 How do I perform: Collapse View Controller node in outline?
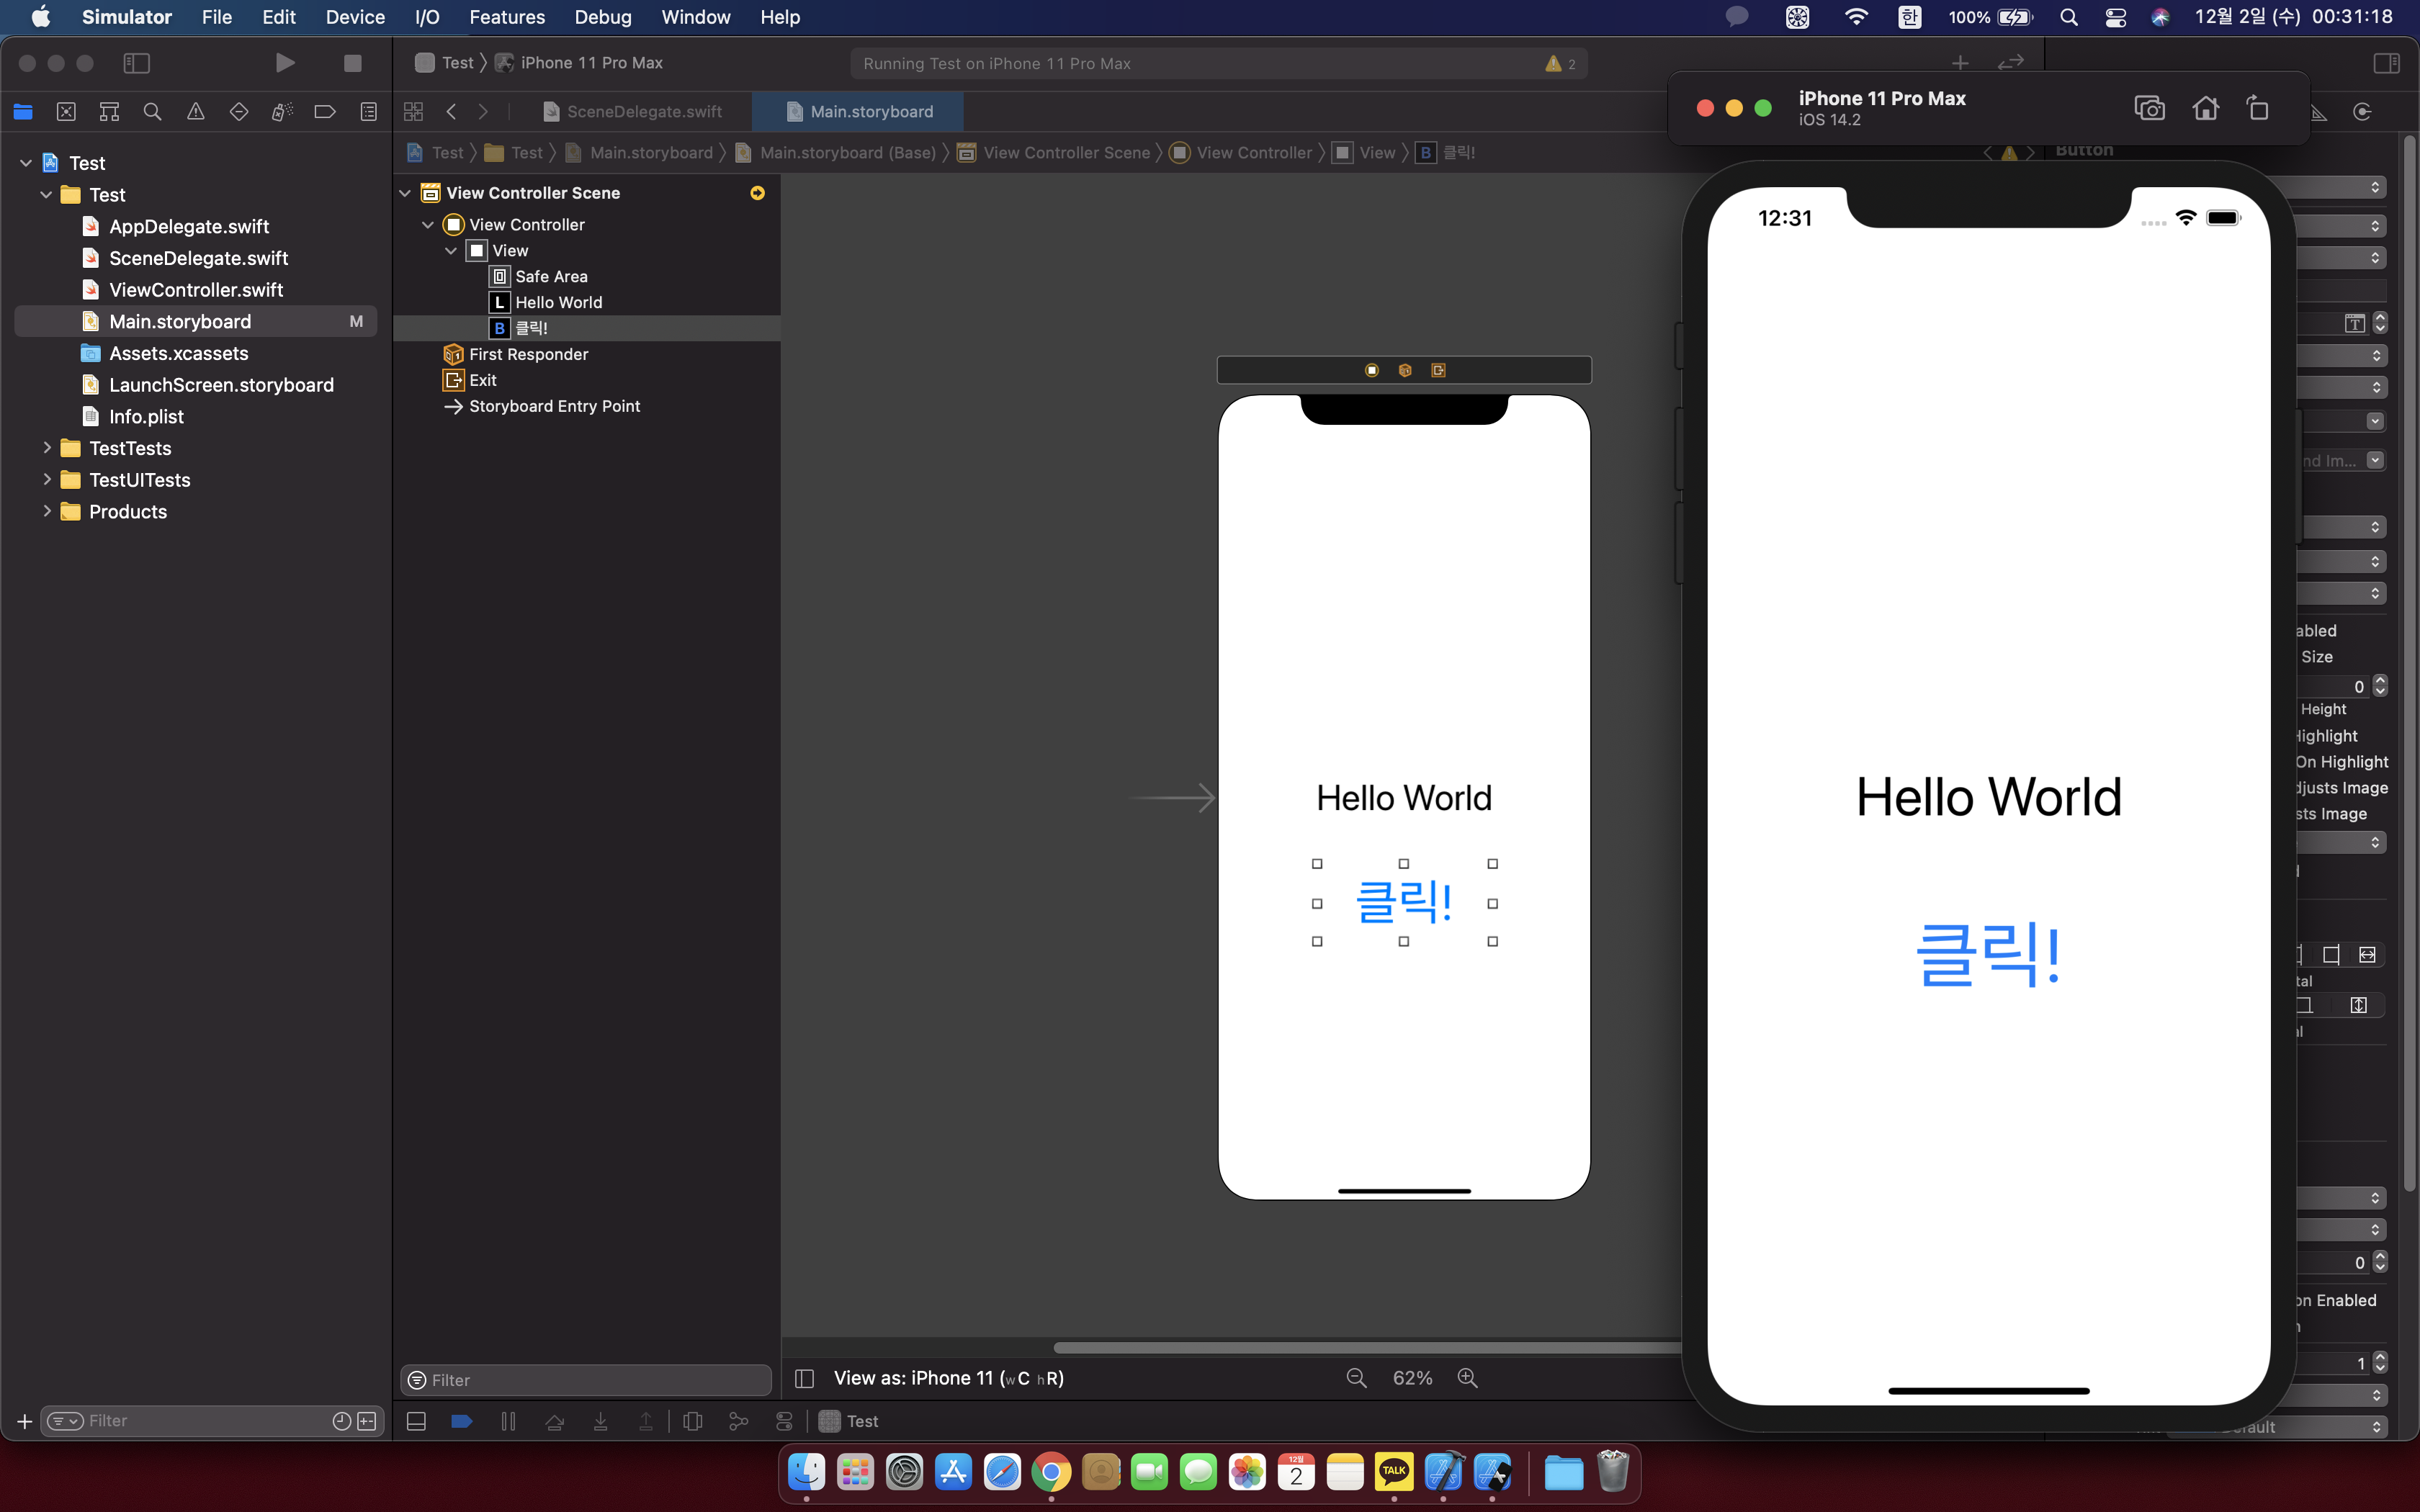428,225
